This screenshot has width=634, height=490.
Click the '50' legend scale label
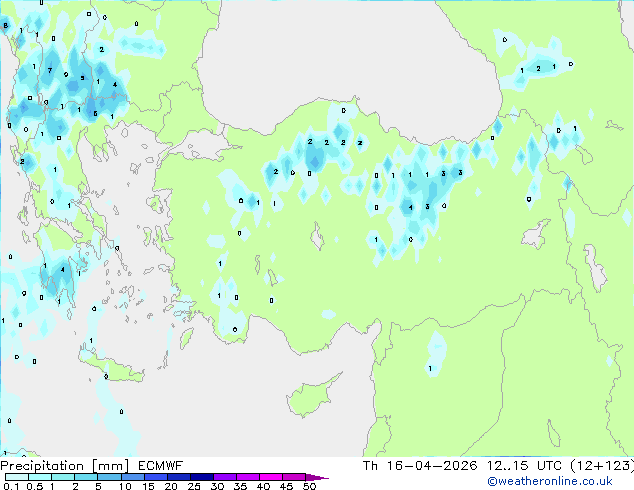309,486
